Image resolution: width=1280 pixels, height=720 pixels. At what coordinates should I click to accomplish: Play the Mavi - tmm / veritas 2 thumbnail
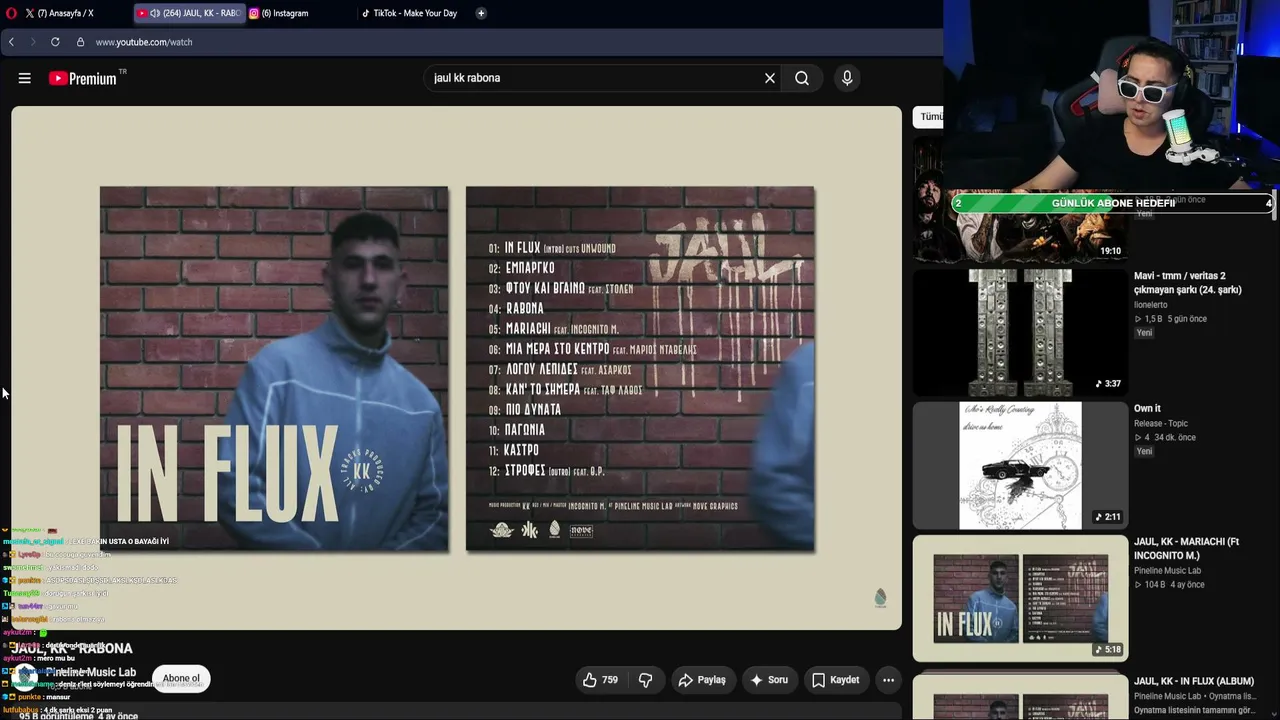pos(1020,332)
